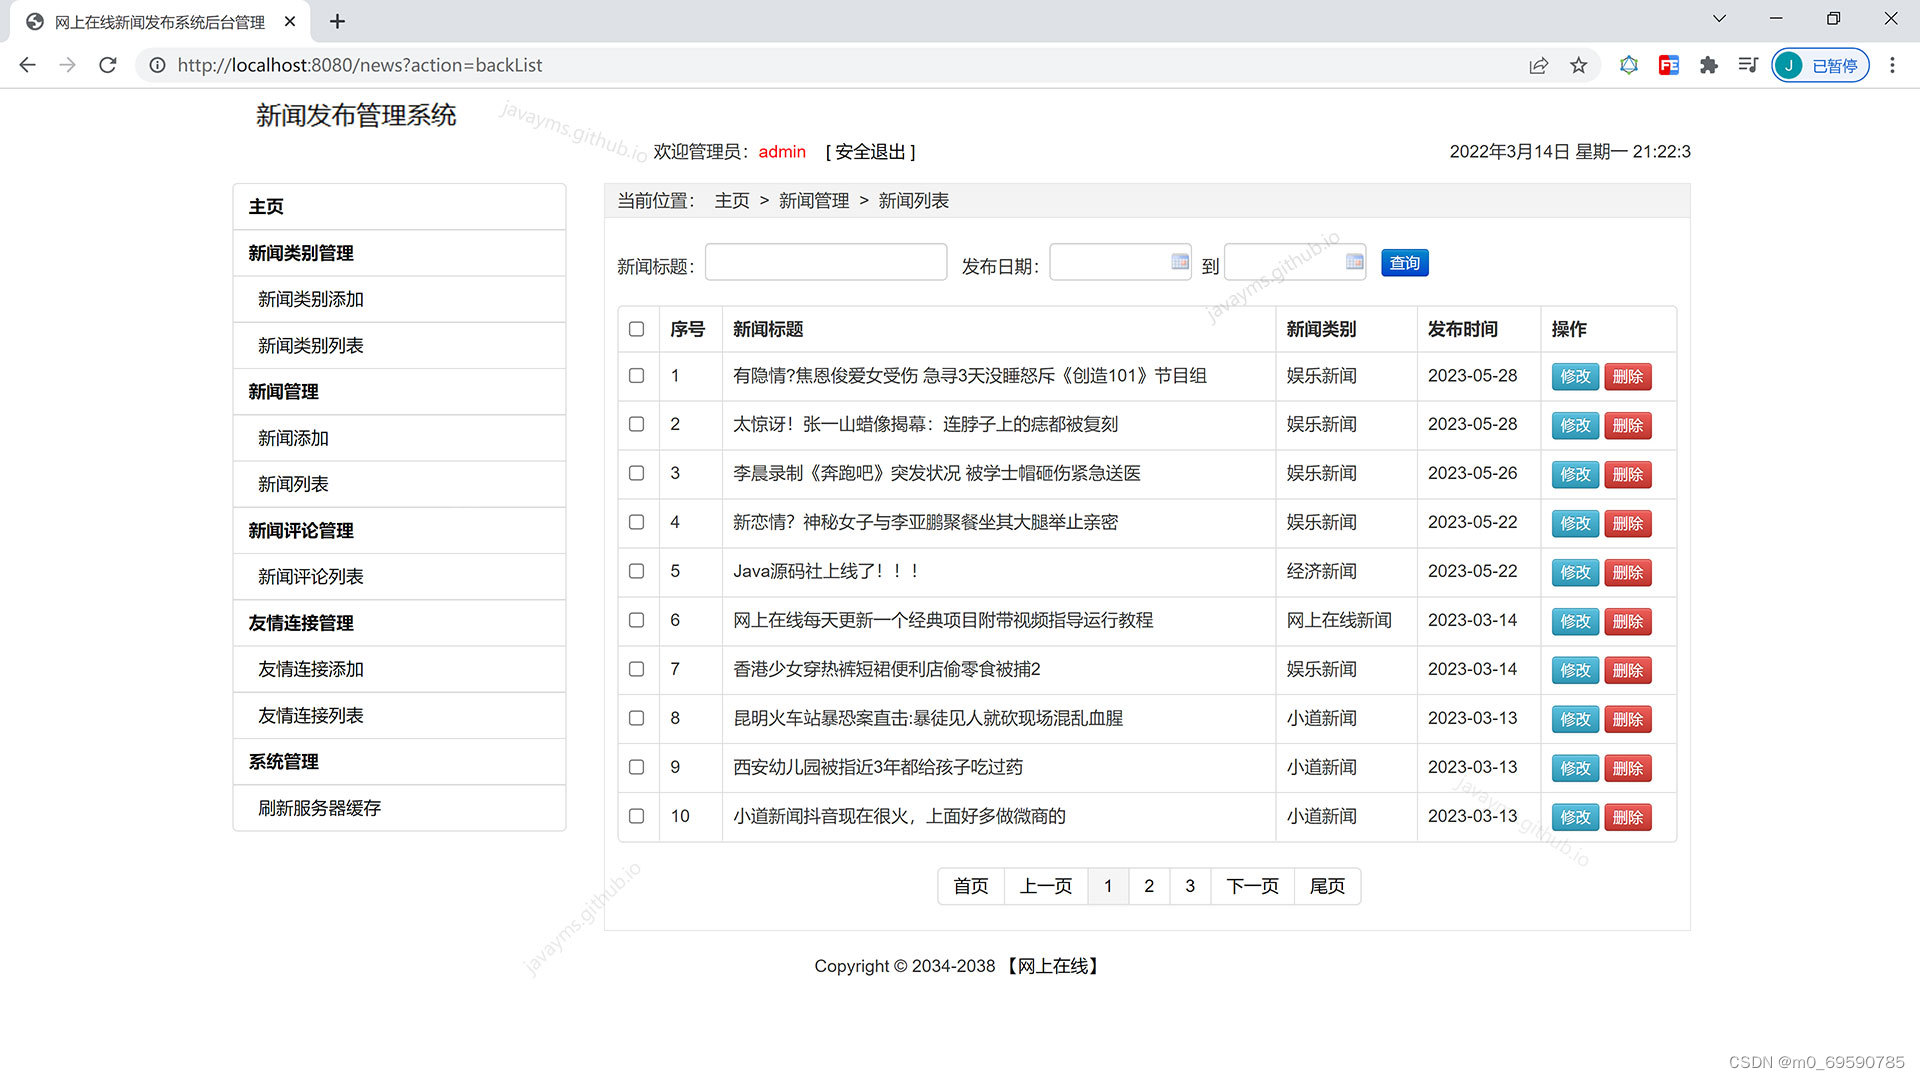1920x1080 pixels.
Task: Check the box for row 10
Action: (636, 816)
